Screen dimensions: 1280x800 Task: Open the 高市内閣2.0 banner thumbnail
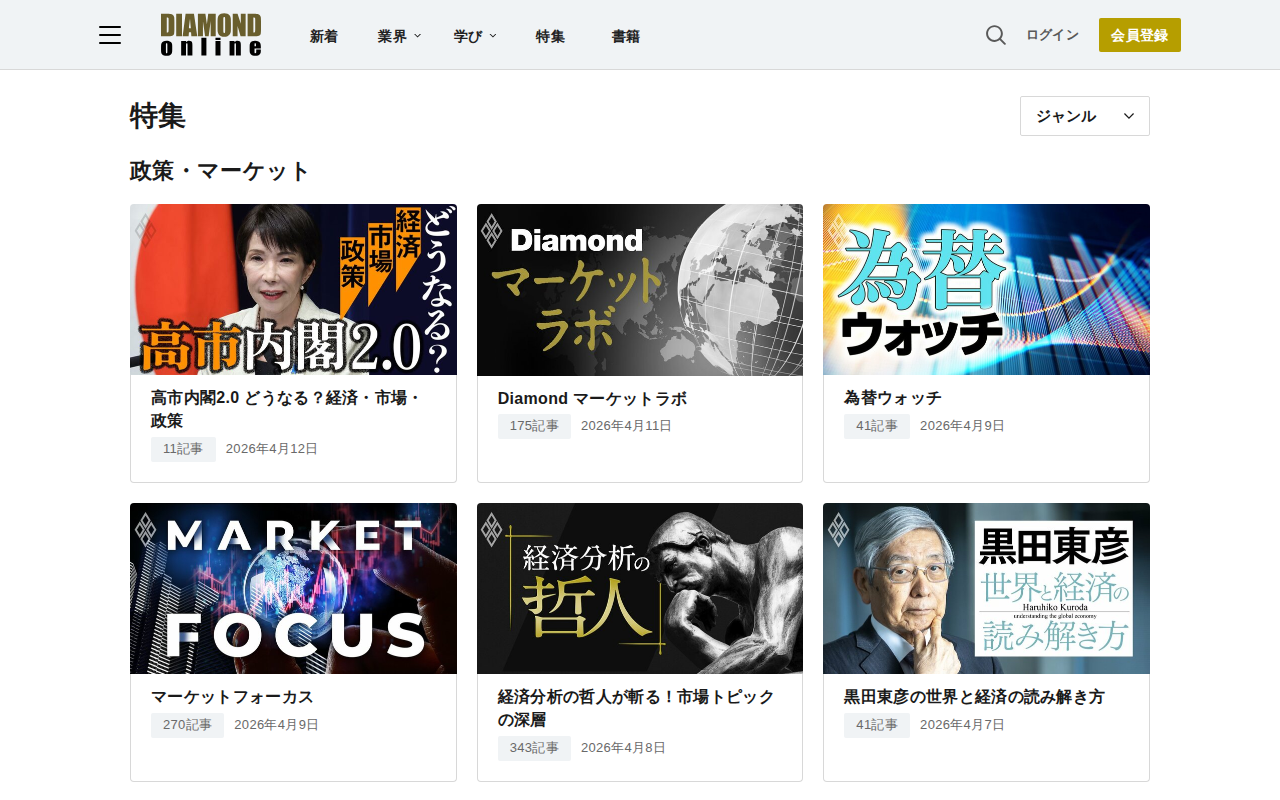[x=293, y=290]
